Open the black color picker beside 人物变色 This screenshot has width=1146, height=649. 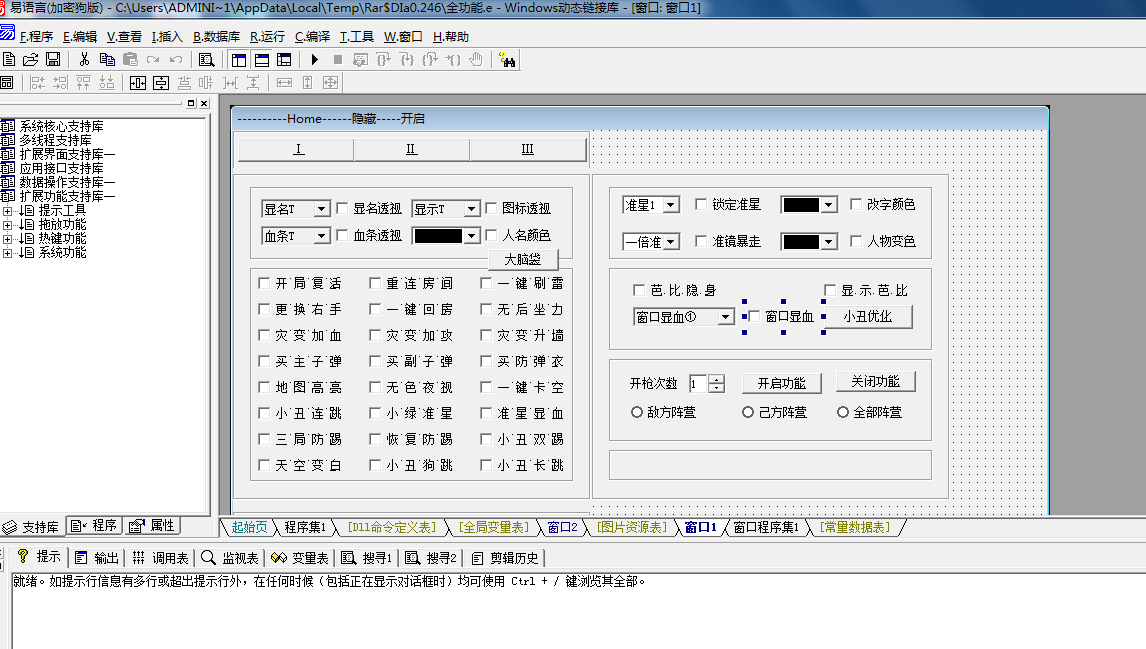pos(809,241)
